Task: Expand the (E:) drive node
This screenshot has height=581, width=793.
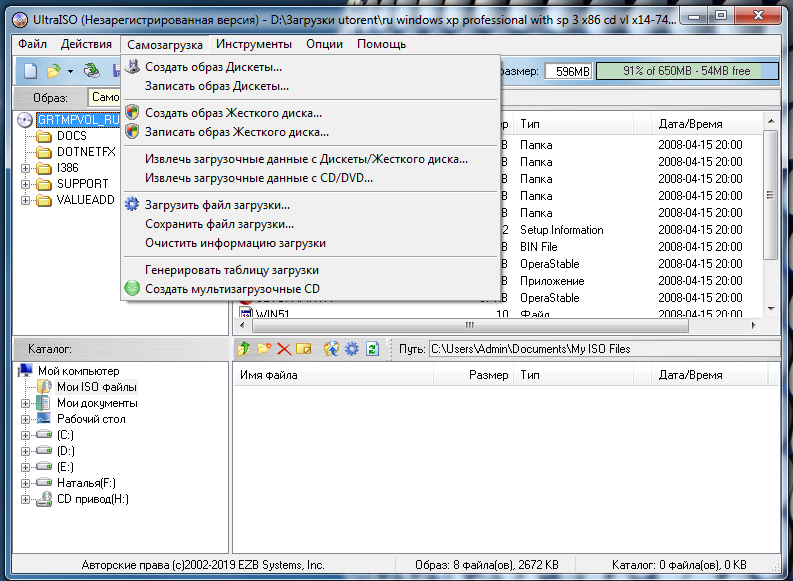Action: coord(25,467)
